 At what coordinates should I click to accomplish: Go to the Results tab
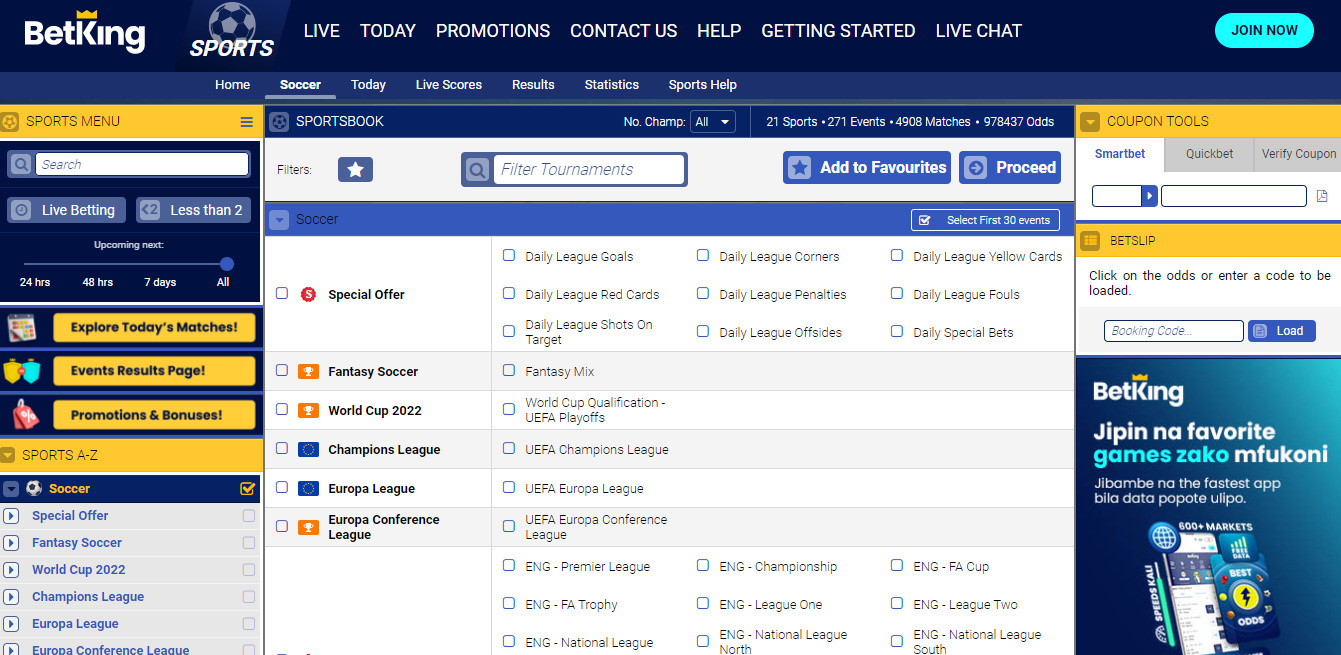533,85
